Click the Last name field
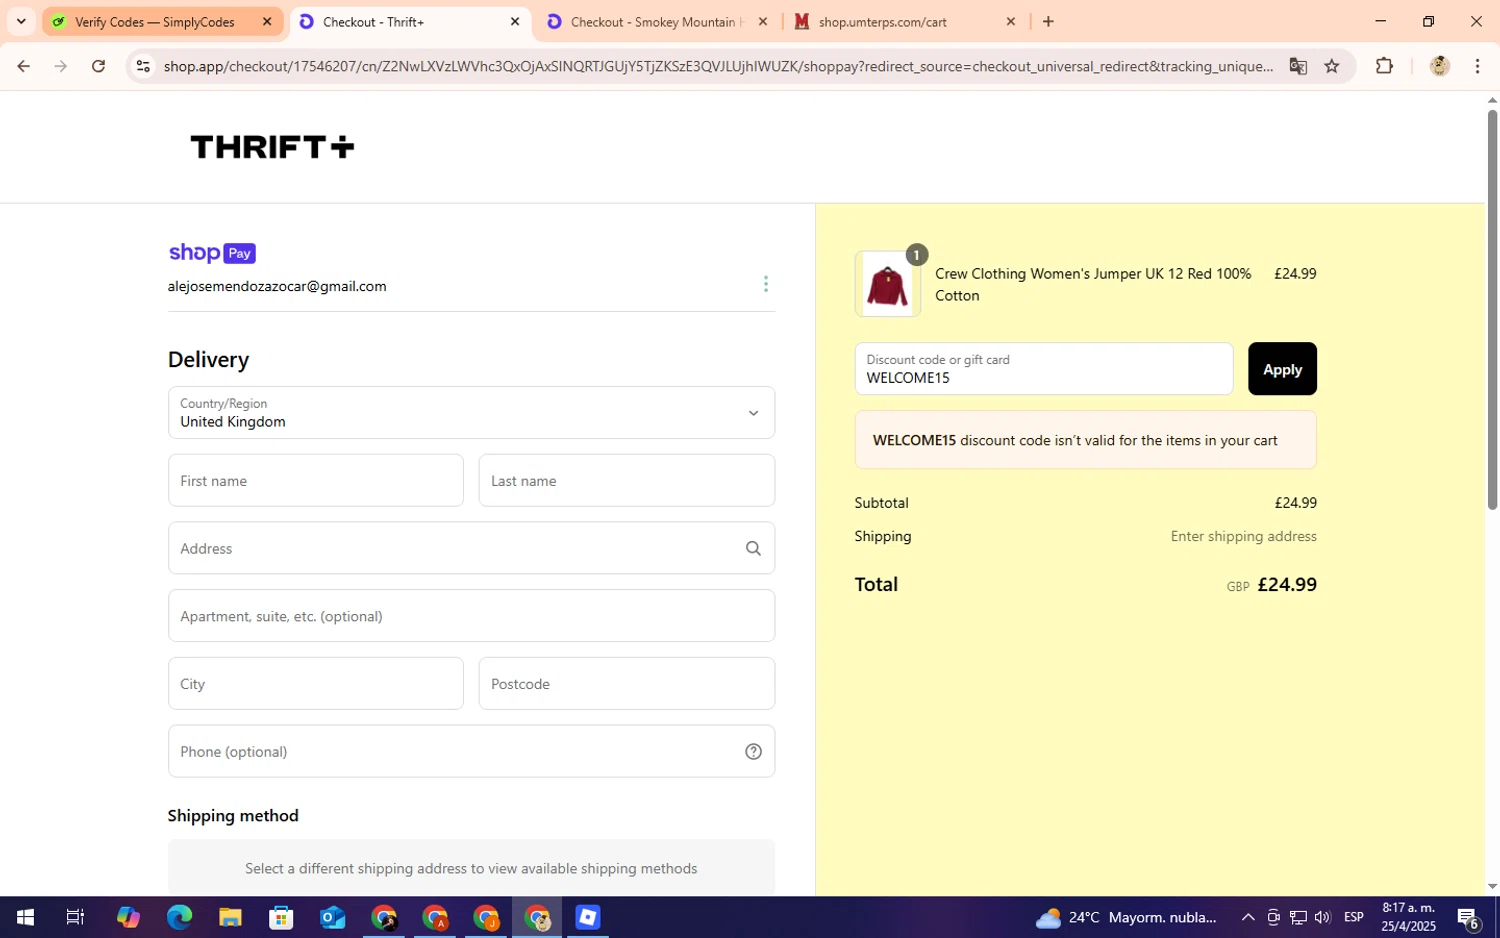 coord(626,481)
